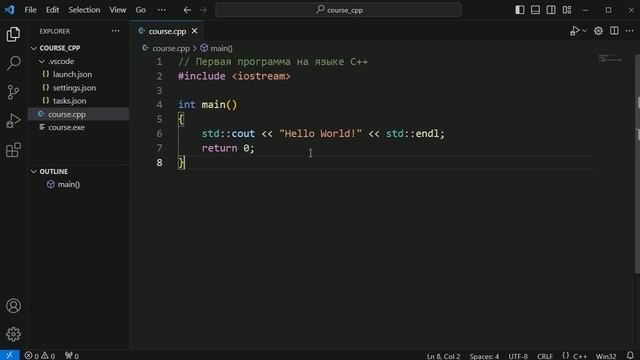Screen dimensions: 640x360
Task: Open the Selection menu
Action: click(x=84, y=10)
